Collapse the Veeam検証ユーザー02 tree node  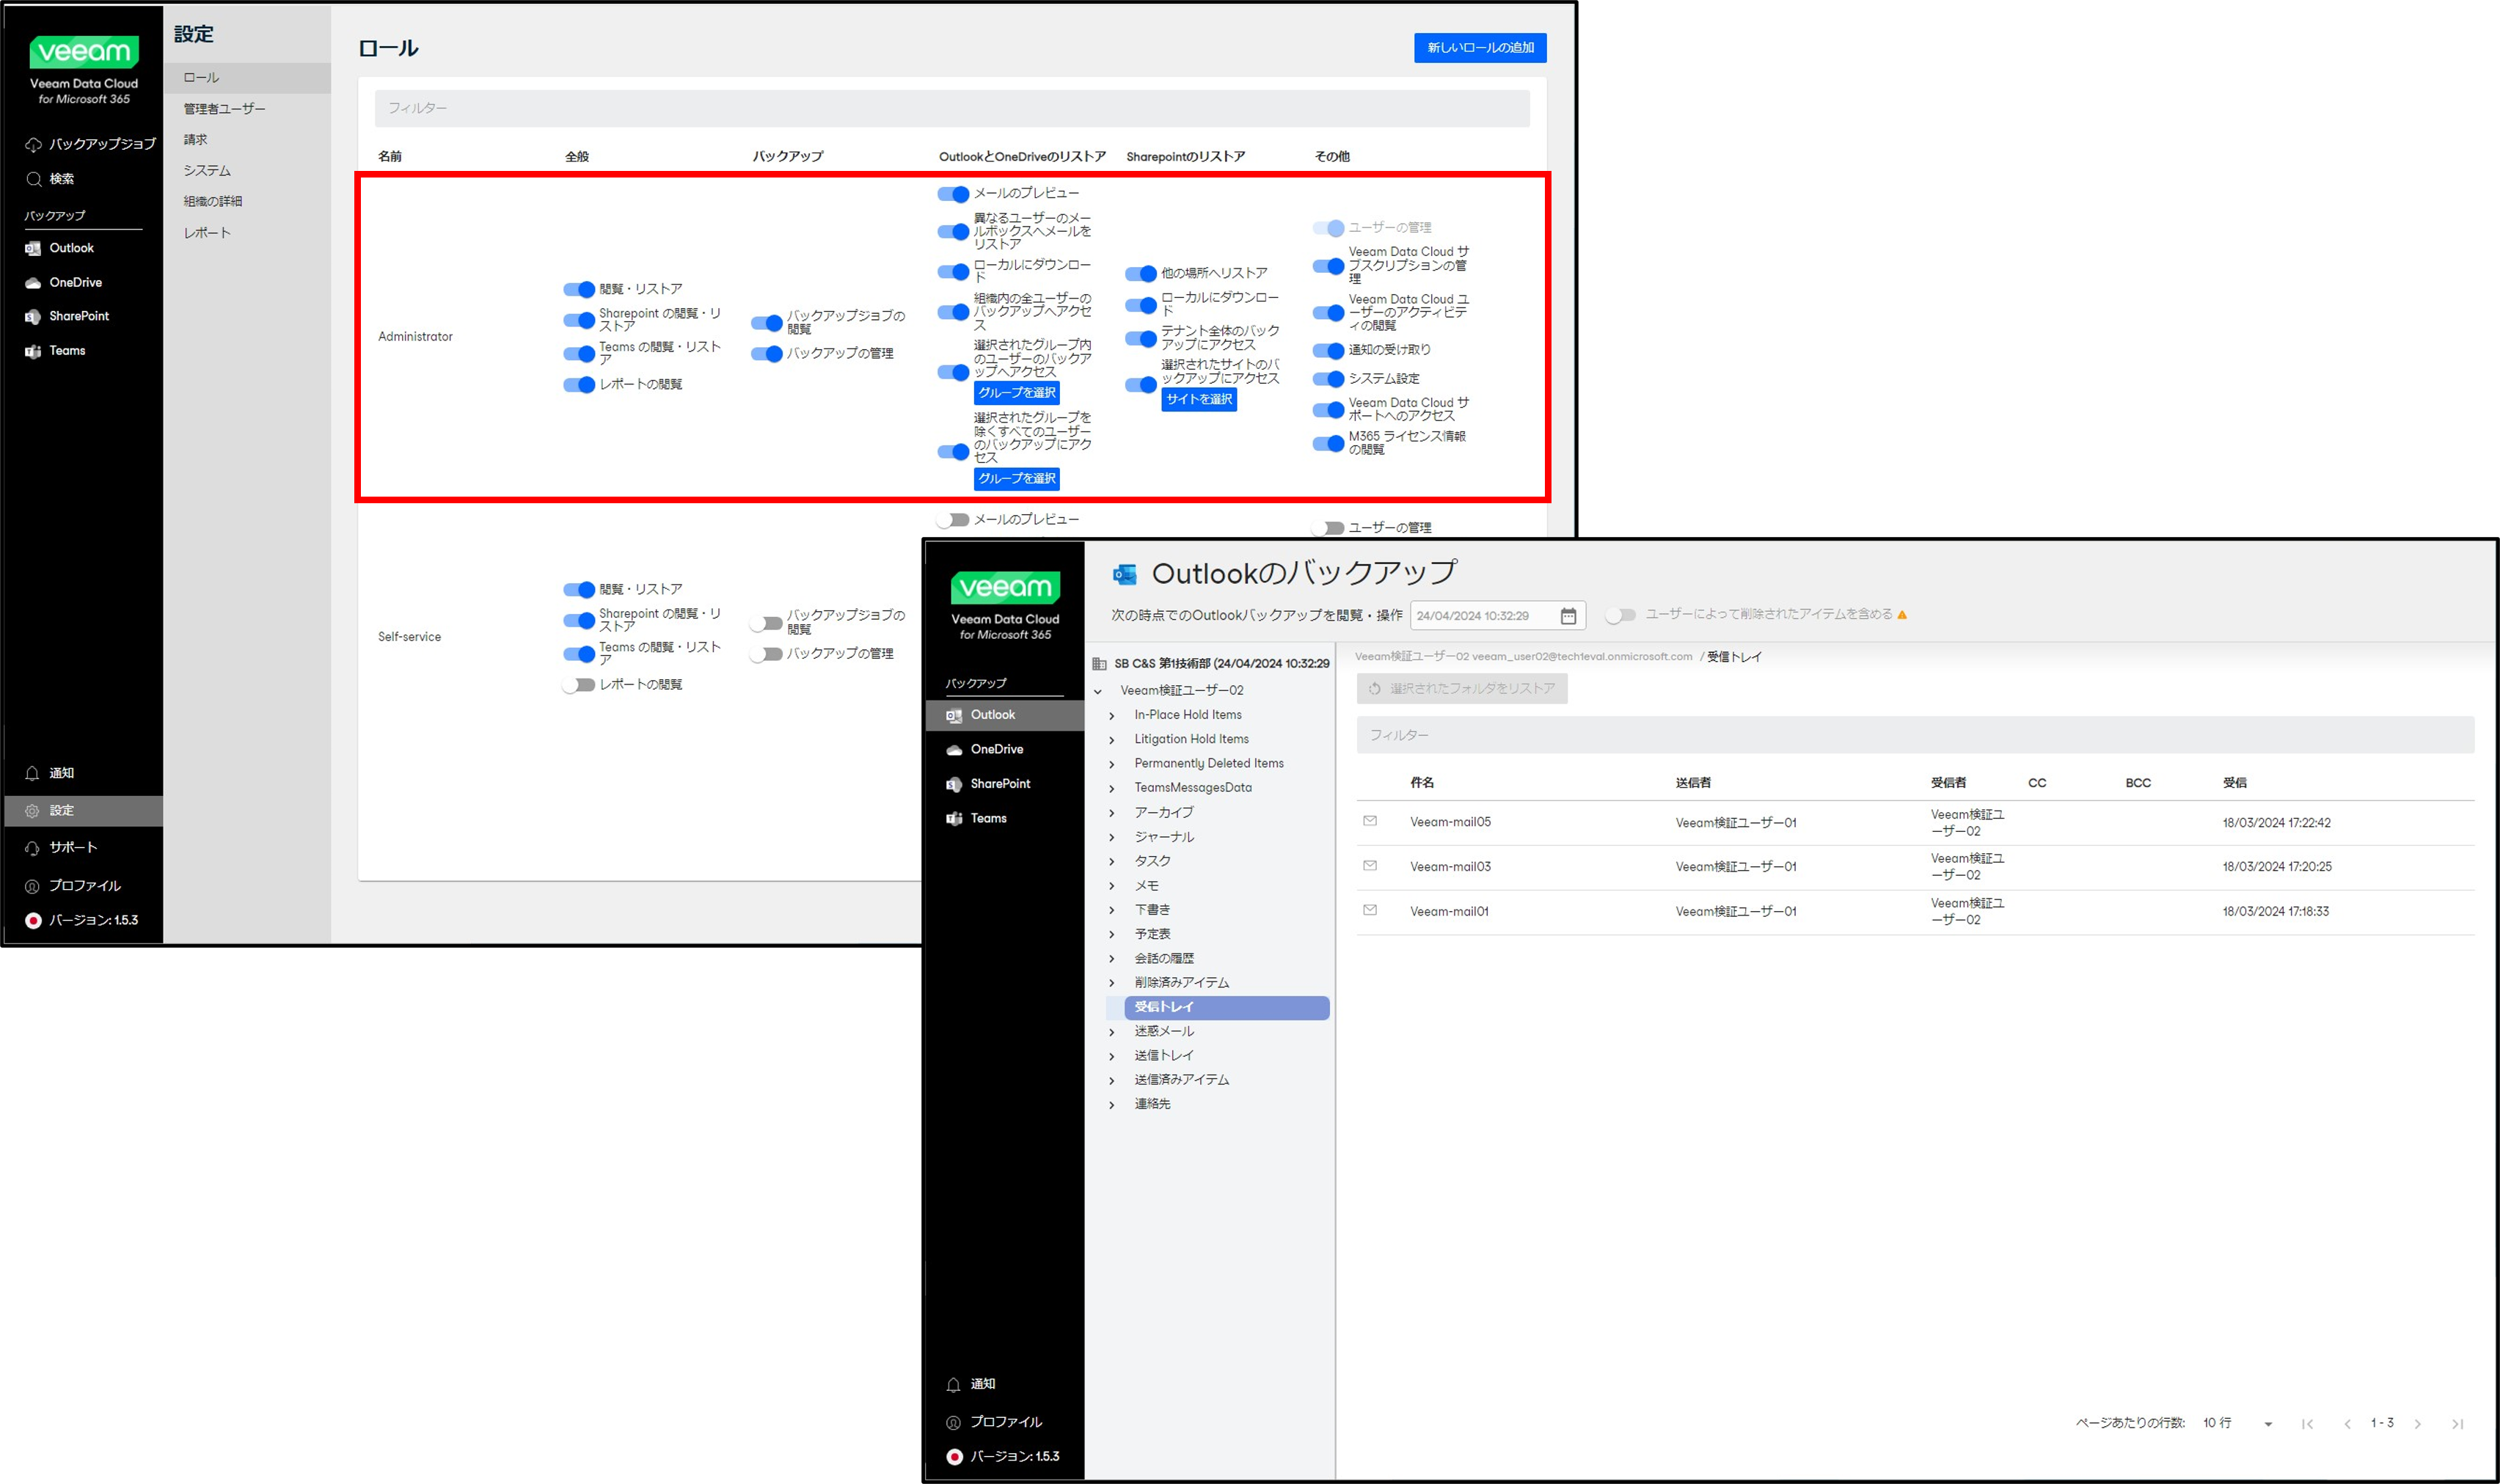(x=1098, y=691)
